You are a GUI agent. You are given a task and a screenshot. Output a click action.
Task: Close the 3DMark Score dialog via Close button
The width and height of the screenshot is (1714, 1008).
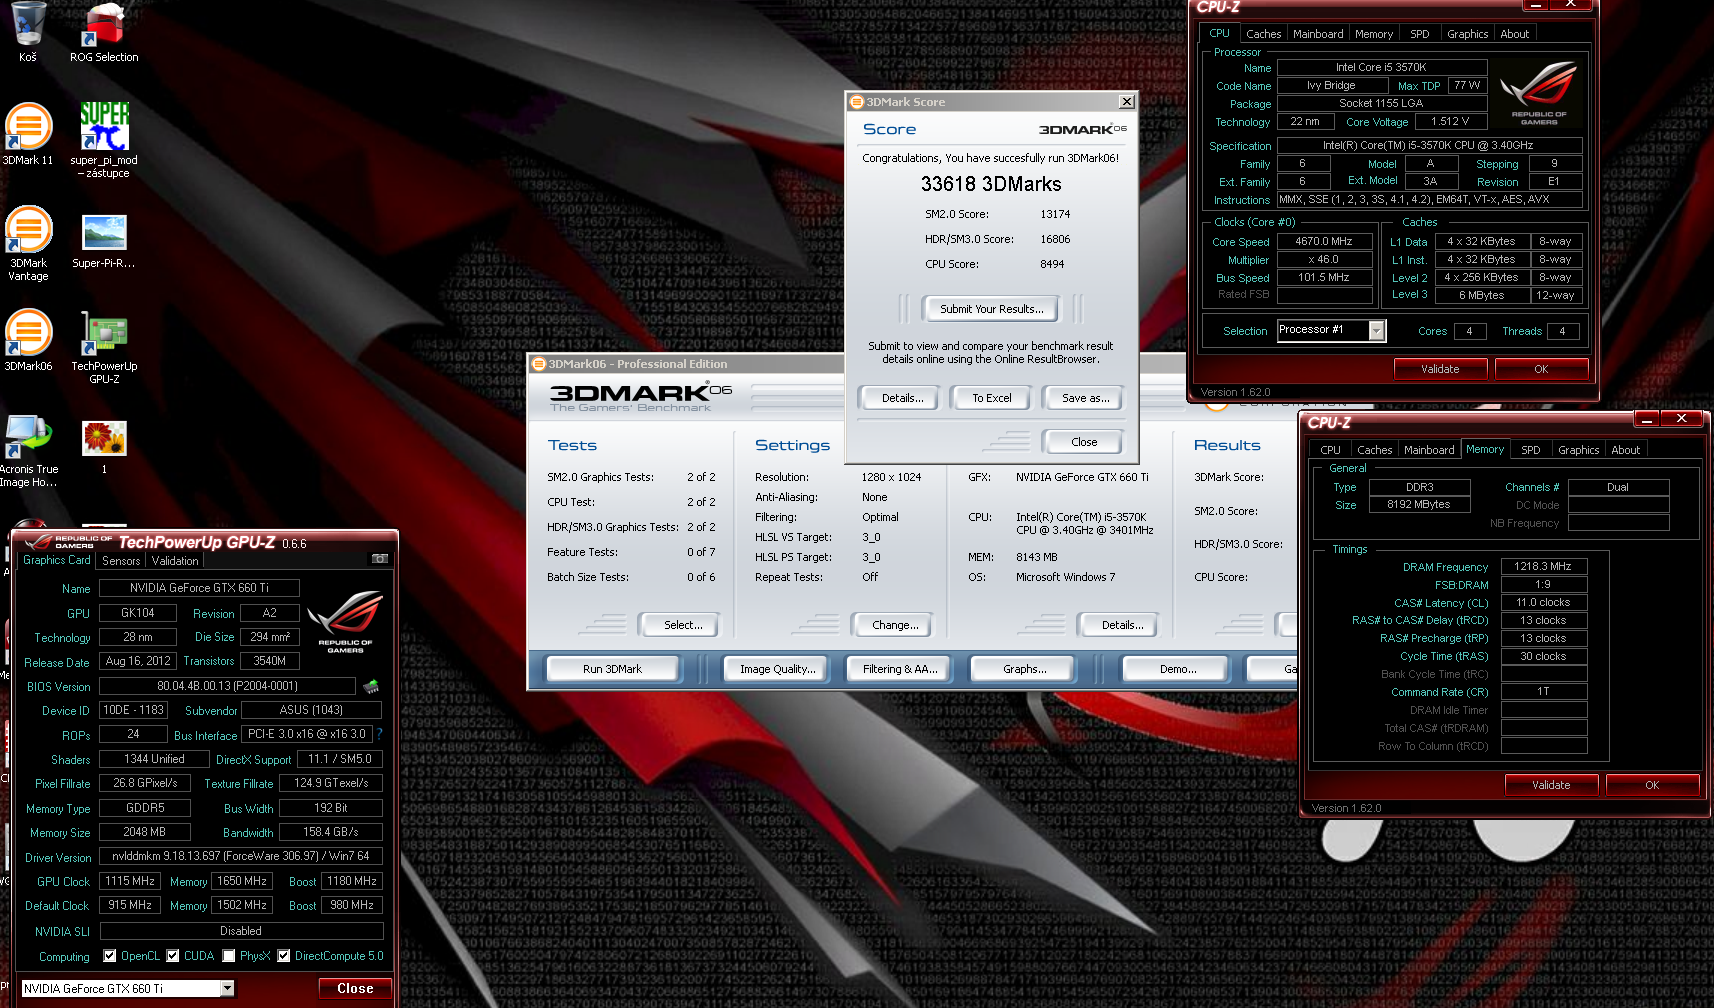1084,442
